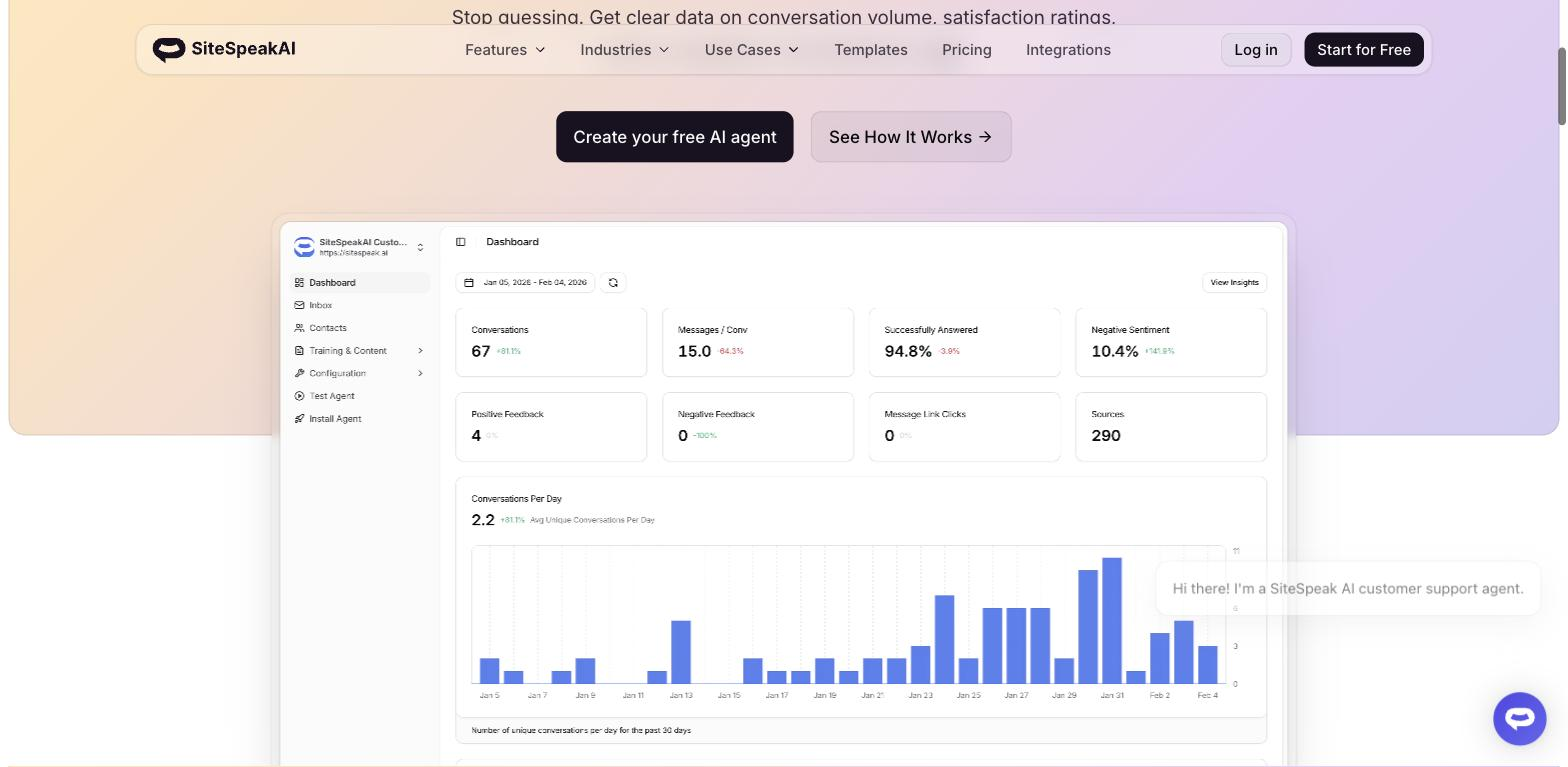This screenshot has height=767, width=1568.
Task: Click the Negative Feedback 0 card
Action: point(758,427)
